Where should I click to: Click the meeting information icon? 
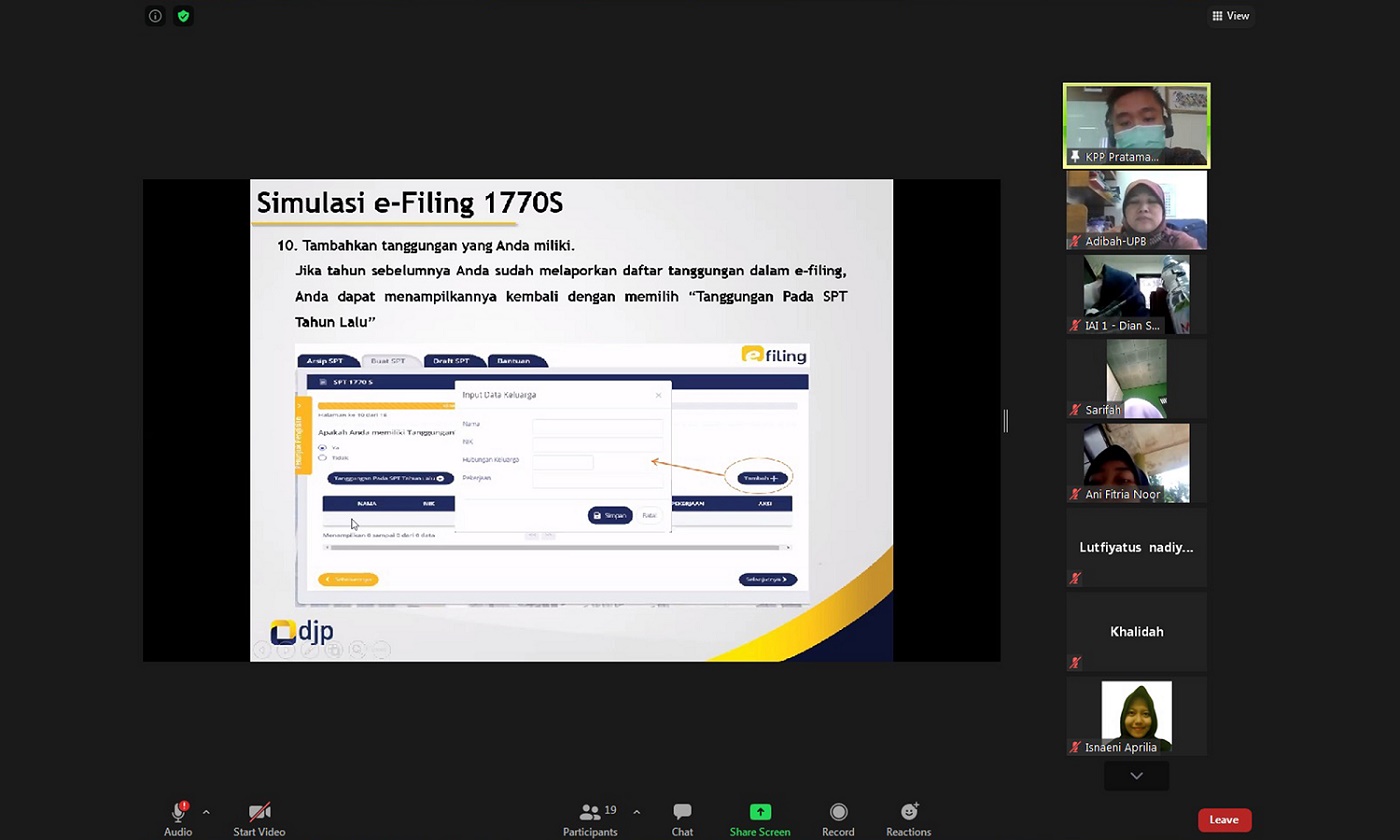pos(155,16)
